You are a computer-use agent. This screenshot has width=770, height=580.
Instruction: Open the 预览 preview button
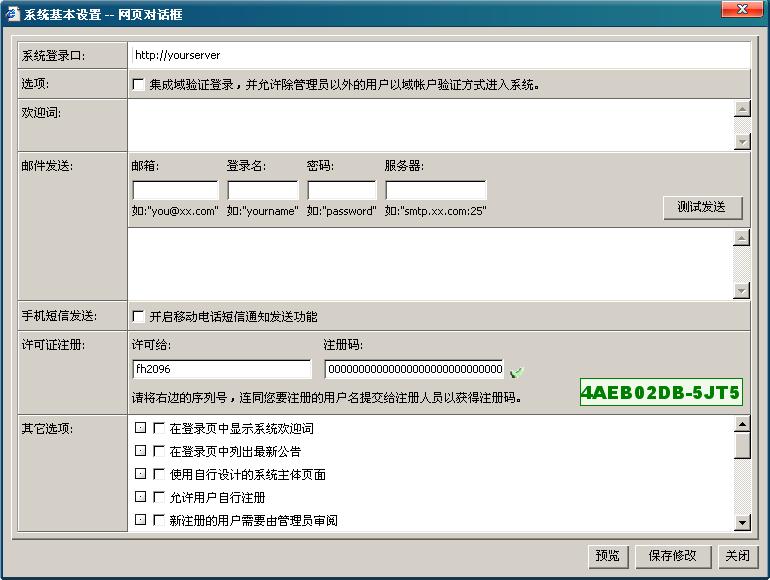pyautogui.click(x=607, y=556)
